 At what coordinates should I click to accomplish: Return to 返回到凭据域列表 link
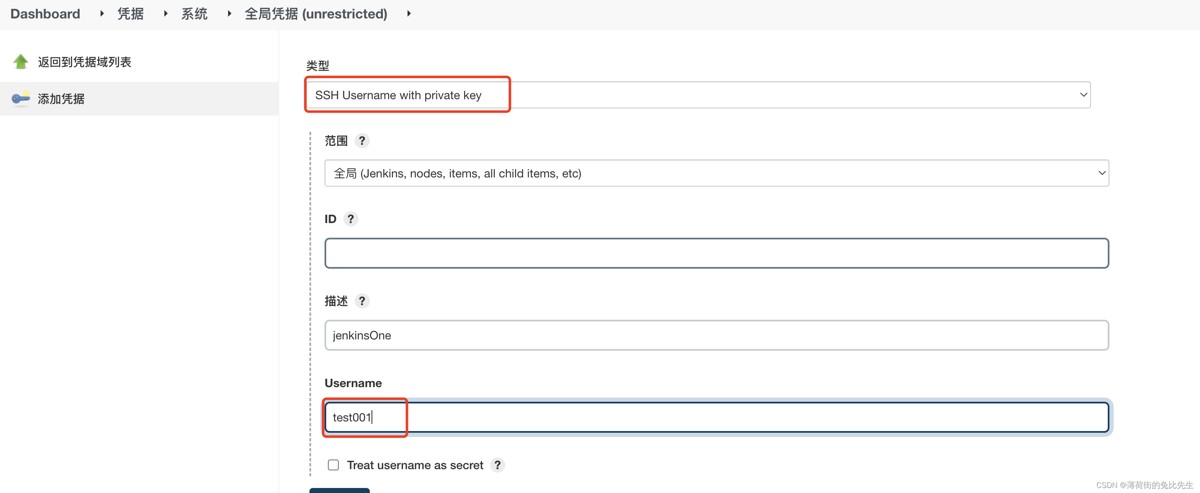(85, 62)
